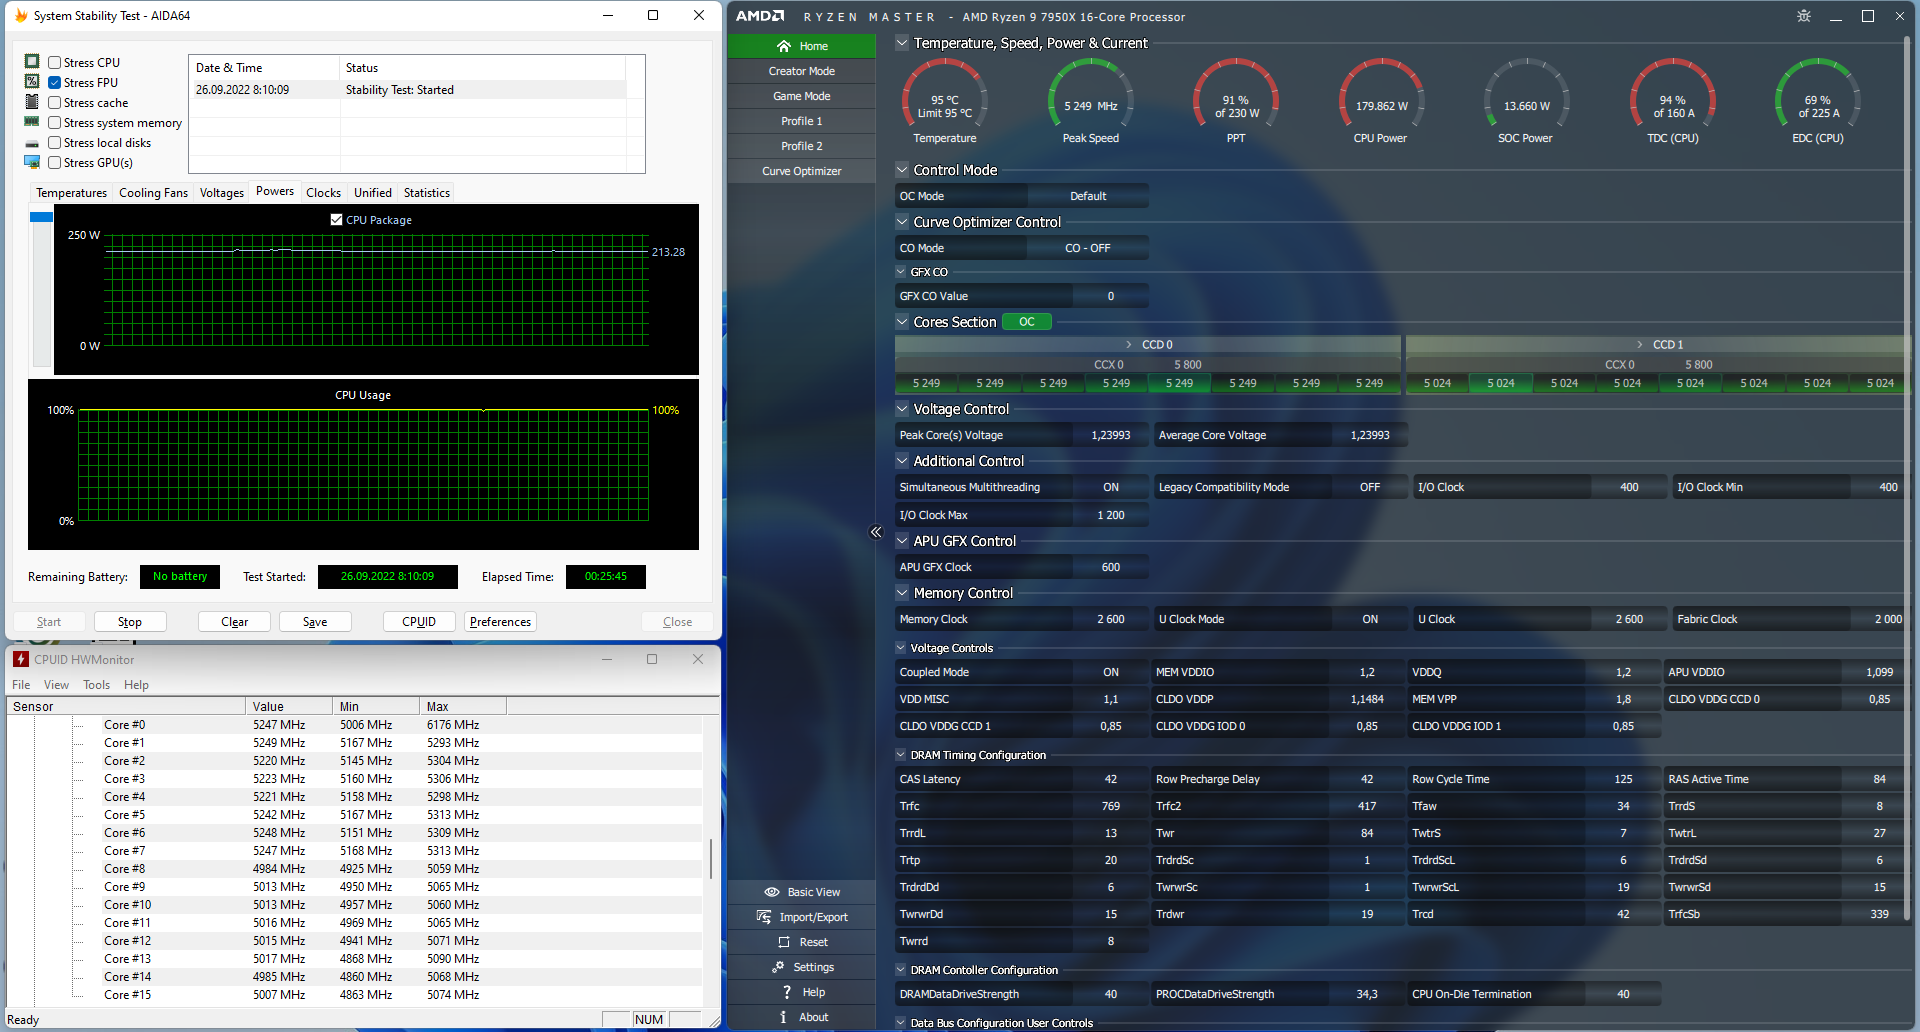Click the bug report icon in Ryzen Master title bar
The height and width of the screenshot is (1032, 1920).
tap(1804, 16)
